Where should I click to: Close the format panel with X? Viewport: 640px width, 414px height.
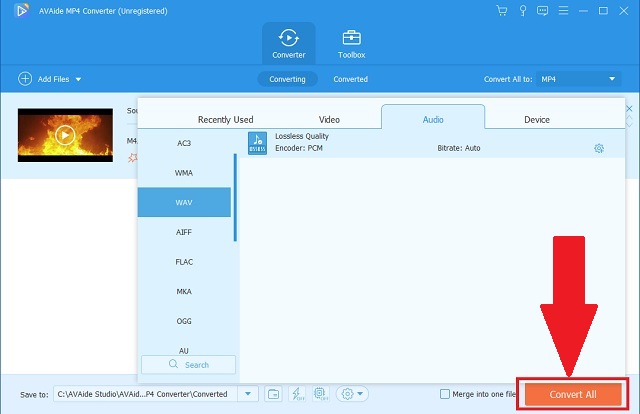pos(629,109)
